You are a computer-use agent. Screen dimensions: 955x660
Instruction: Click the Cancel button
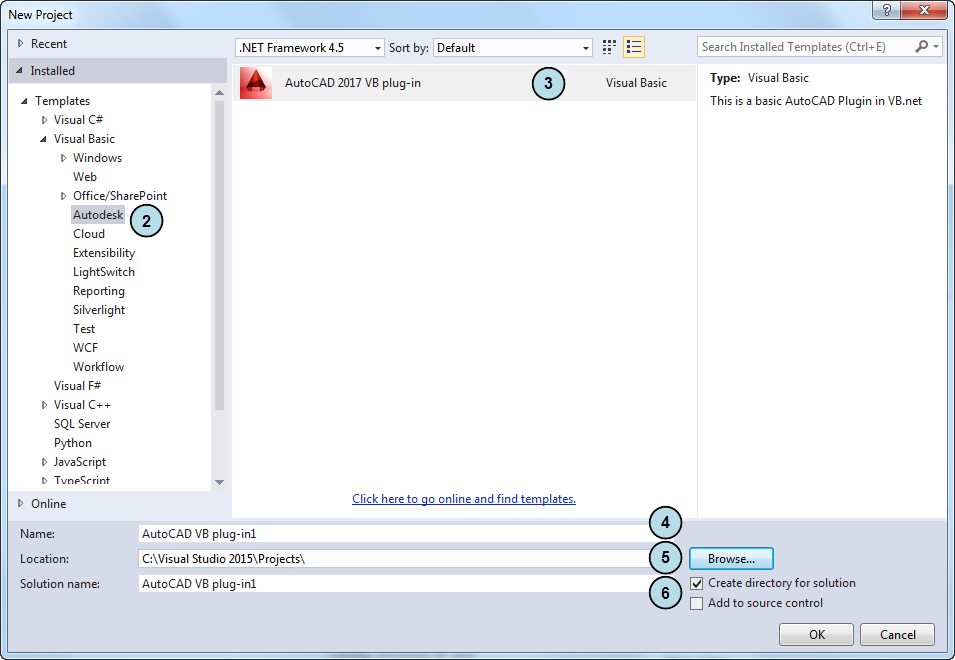pyautogui.click(x=898, y=635)
